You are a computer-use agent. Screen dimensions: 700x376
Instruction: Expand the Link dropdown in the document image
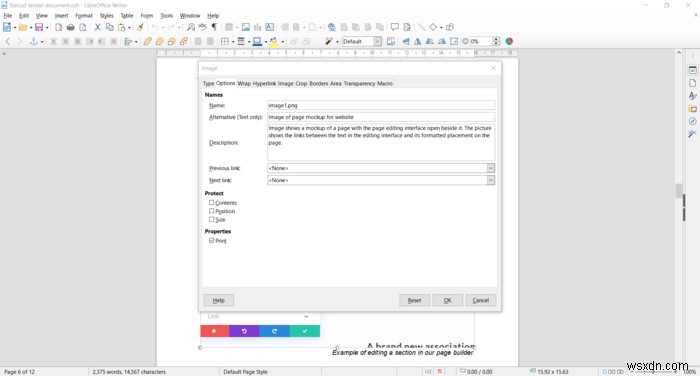pyautogui.click(x=306, y=317)
